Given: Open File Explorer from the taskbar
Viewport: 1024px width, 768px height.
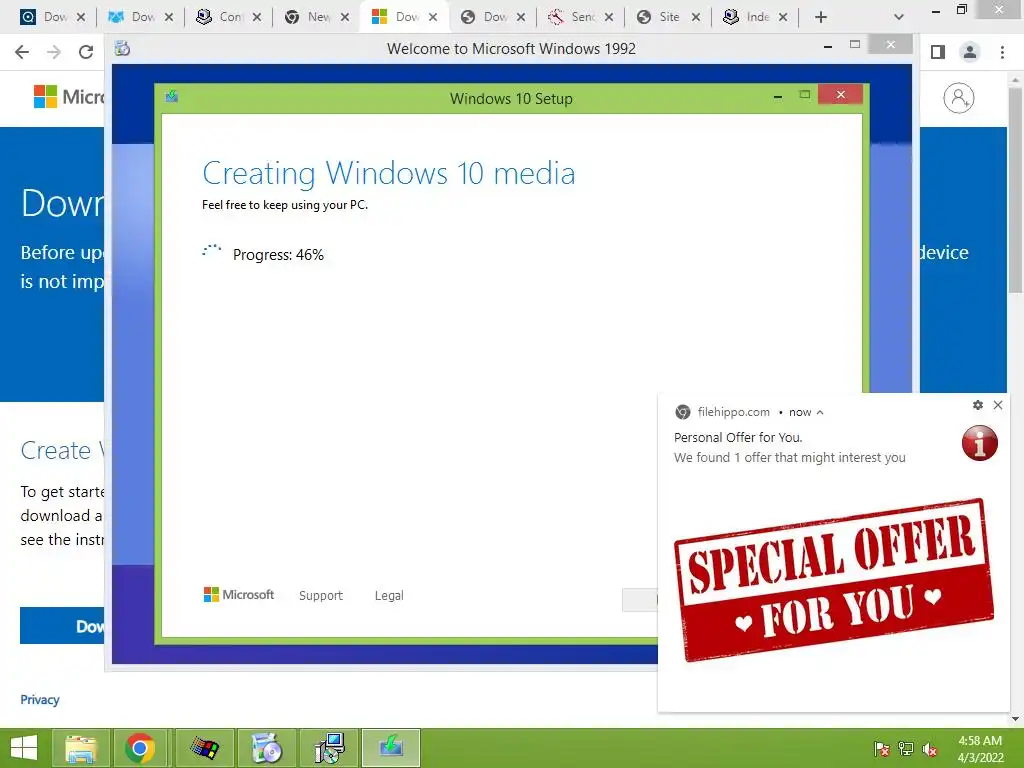Looking at the screenshot, I should tap(81, 748).
